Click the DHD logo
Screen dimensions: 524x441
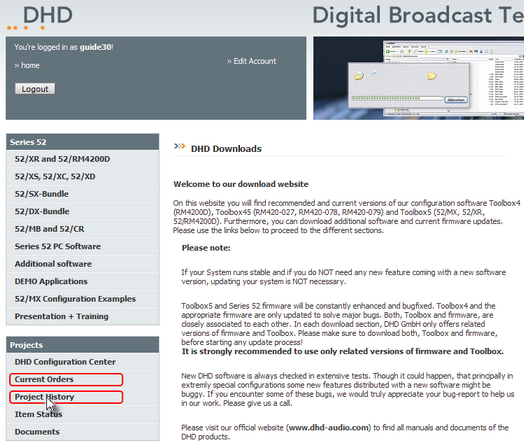(x=40, y=17)
